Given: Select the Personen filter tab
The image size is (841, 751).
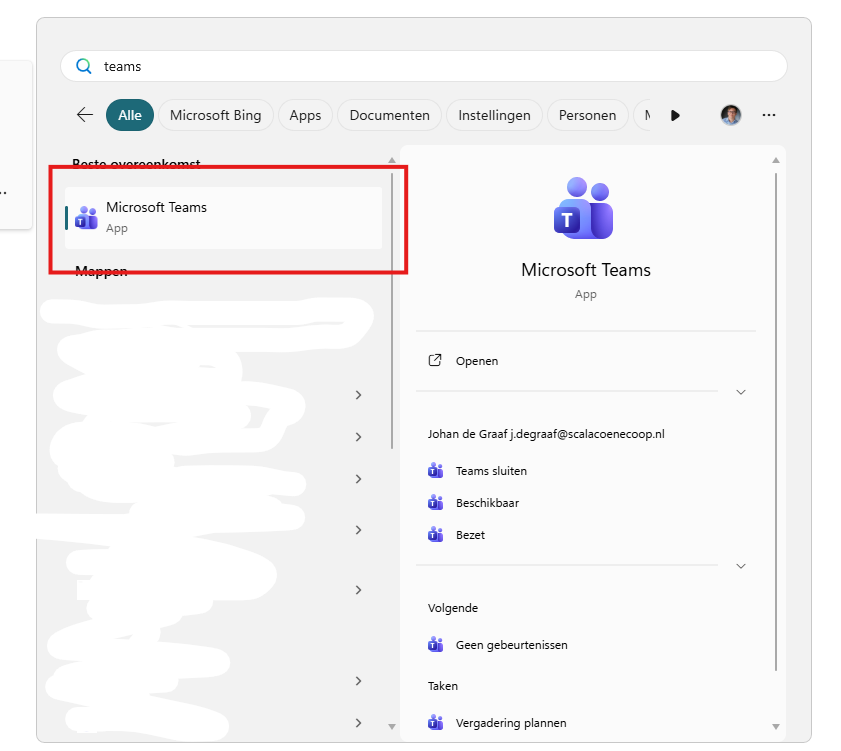Looking at the screenshot, I should point(587,115).
